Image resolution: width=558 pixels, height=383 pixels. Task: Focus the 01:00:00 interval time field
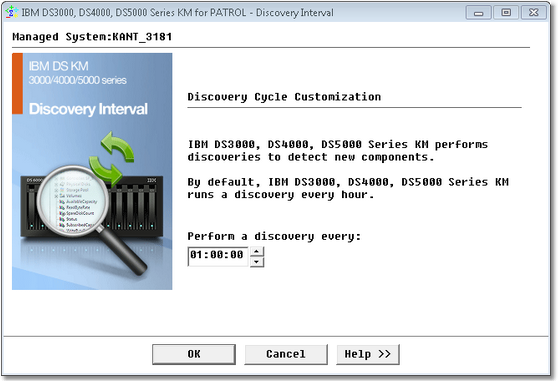coord(218,257)
